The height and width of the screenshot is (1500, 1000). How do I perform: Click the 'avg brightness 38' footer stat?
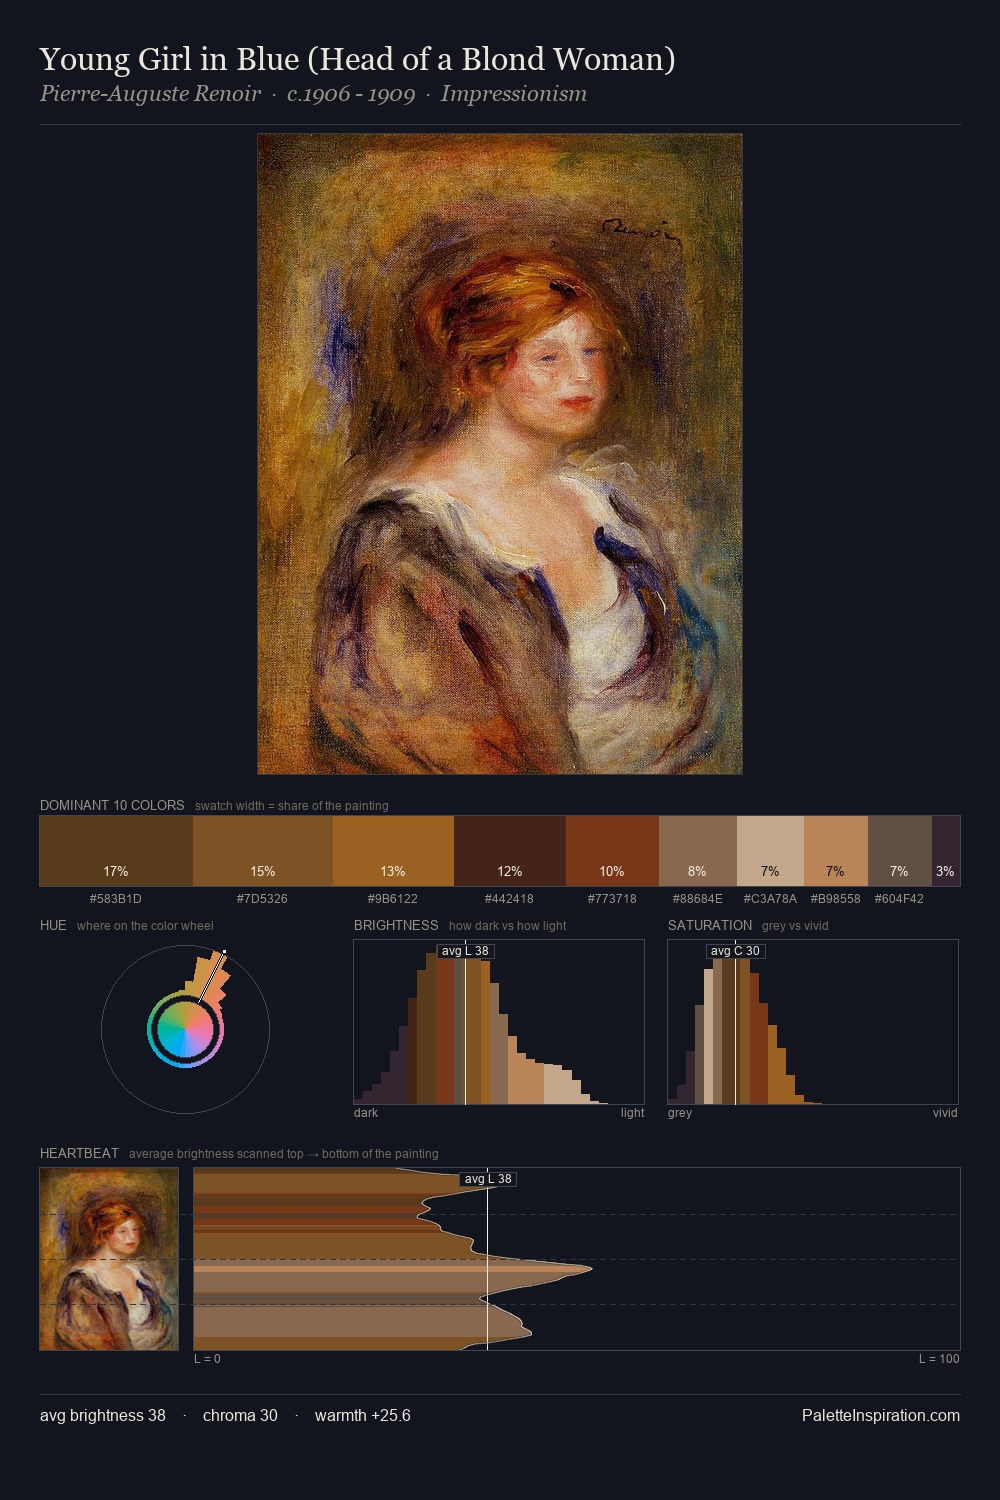click(103, 1415)
